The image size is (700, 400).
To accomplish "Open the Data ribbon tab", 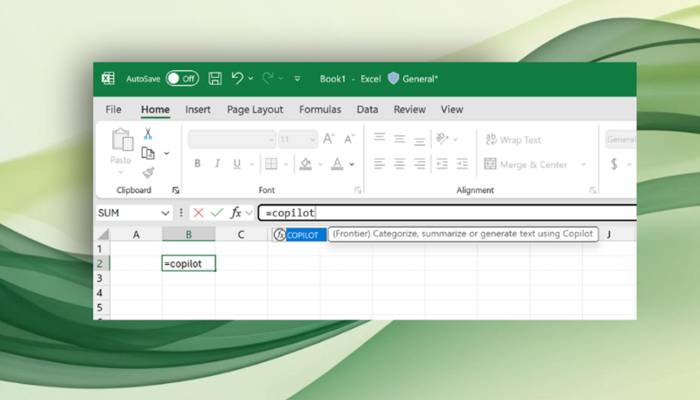I will (x=367, y=109).
